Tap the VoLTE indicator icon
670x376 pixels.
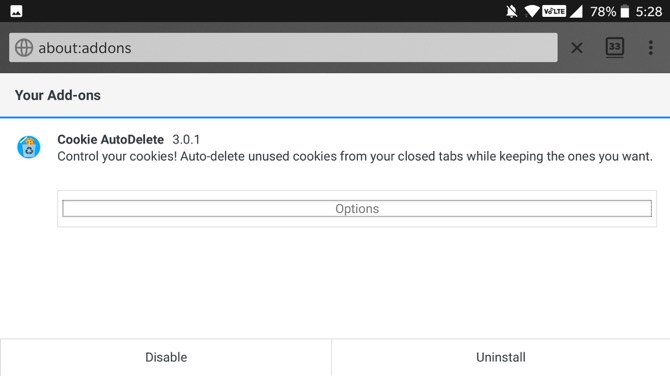[x=554, y=11]
